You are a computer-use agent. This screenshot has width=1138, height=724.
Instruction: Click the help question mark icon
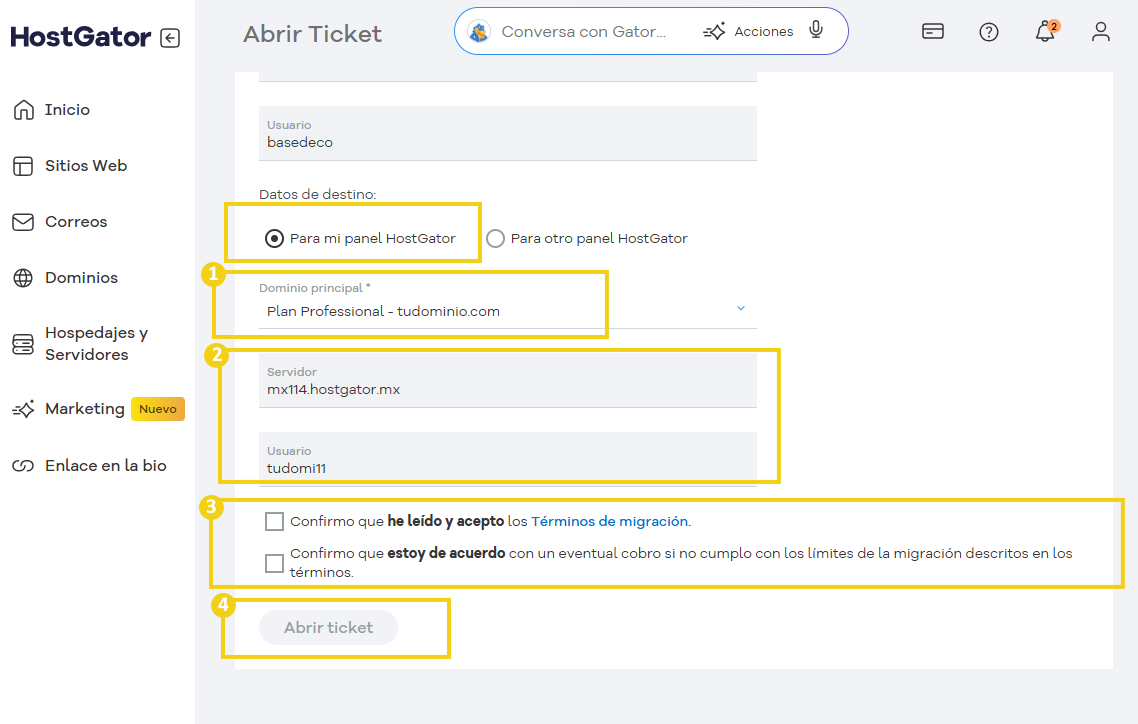pyautogui.click(x=989, y=32)
